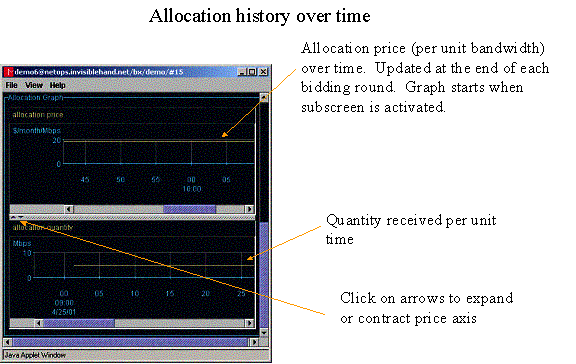Screen dimensions: 576x364
Task: Click the bottom window horizontal scrollbar thumb
Action: click(x=131, y=342)
